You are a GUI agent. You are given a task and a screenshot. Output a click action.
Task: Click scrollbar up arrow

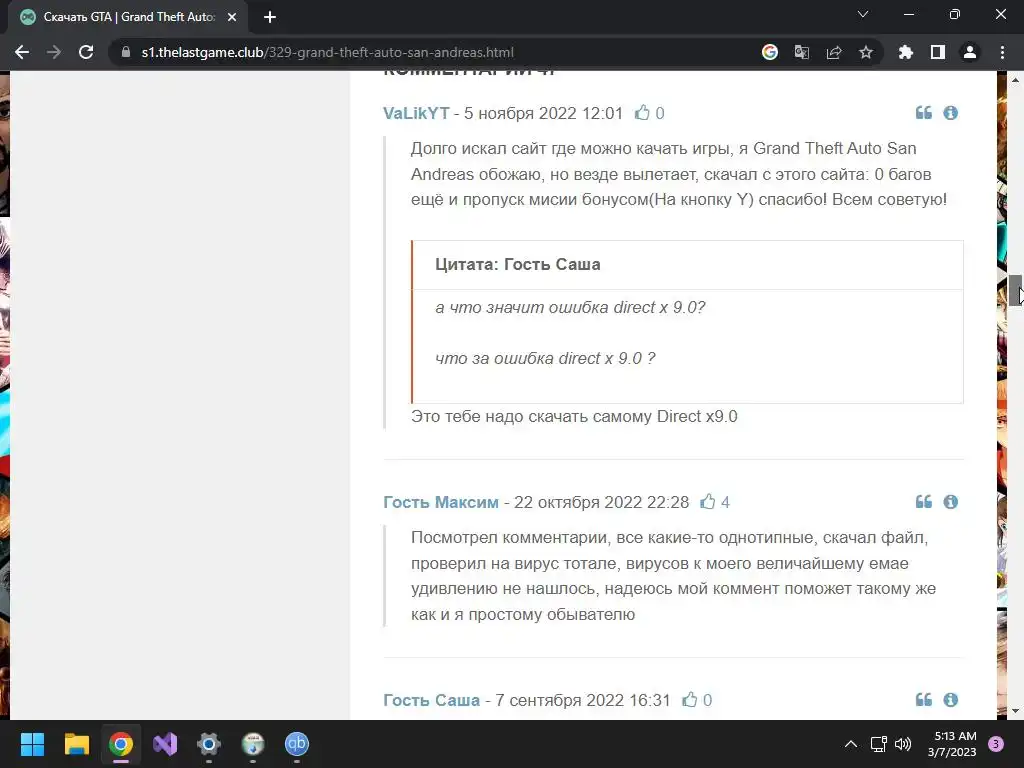1015,80
